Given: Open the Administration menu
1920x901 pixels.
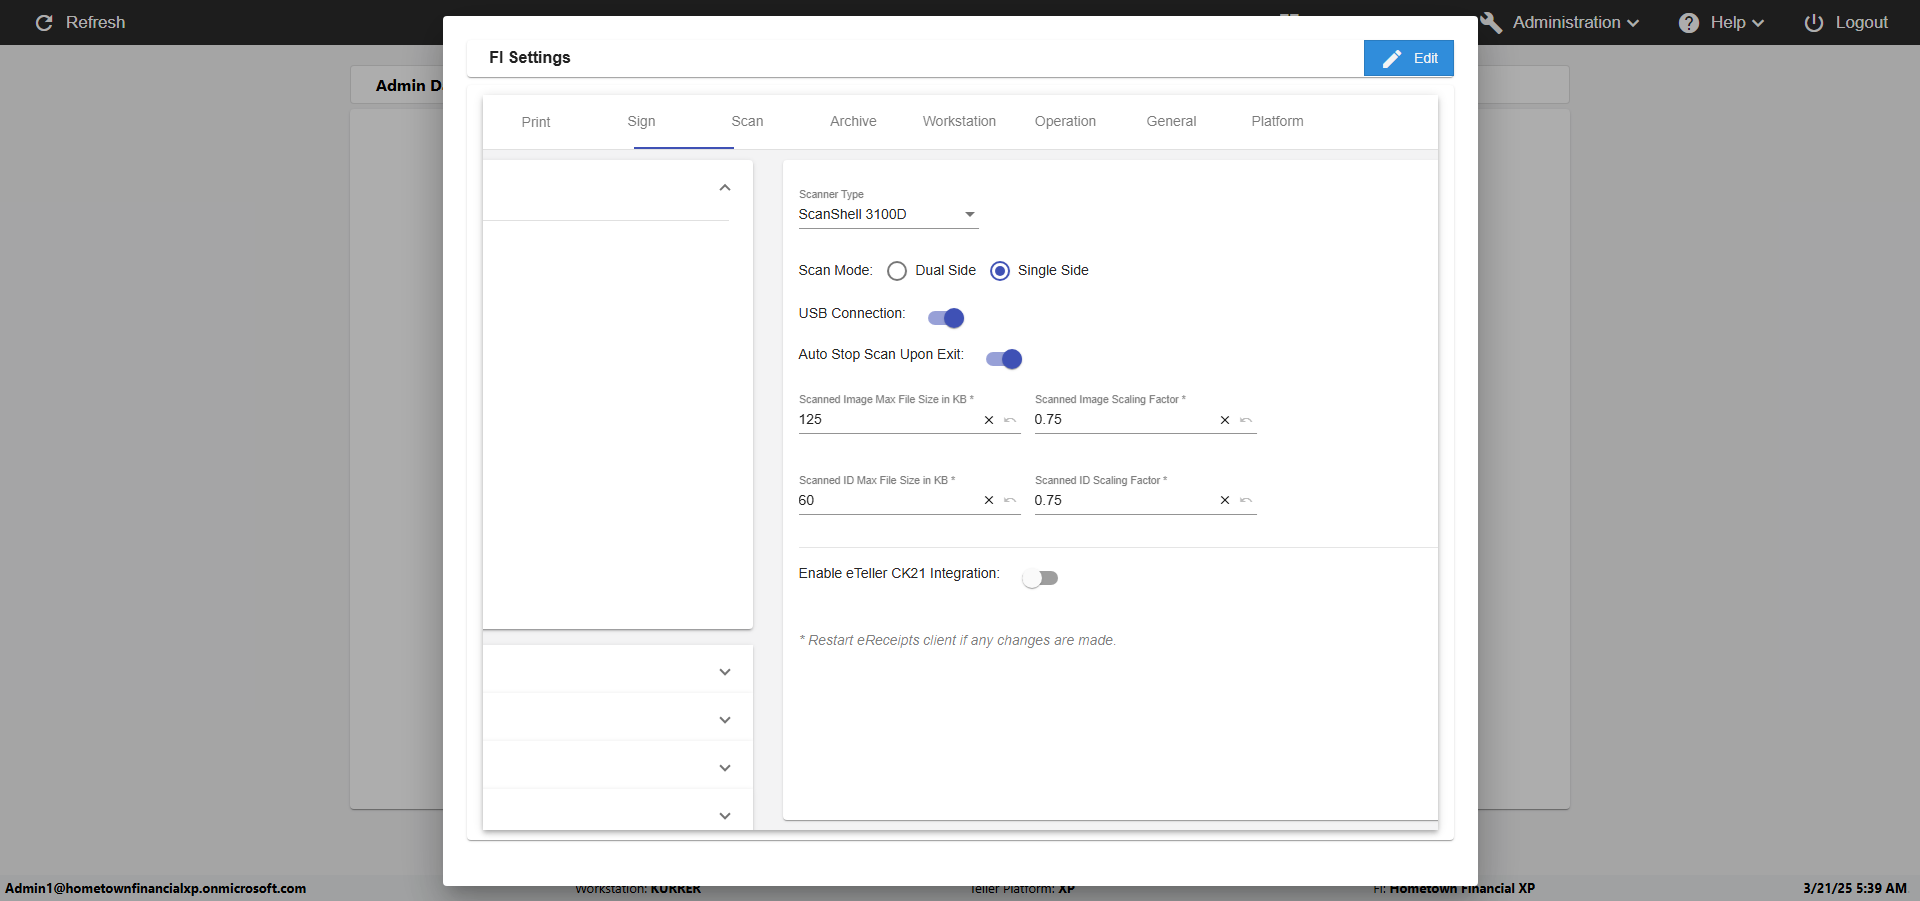Looking at the screenshot, I should (x=1565, y=22).
